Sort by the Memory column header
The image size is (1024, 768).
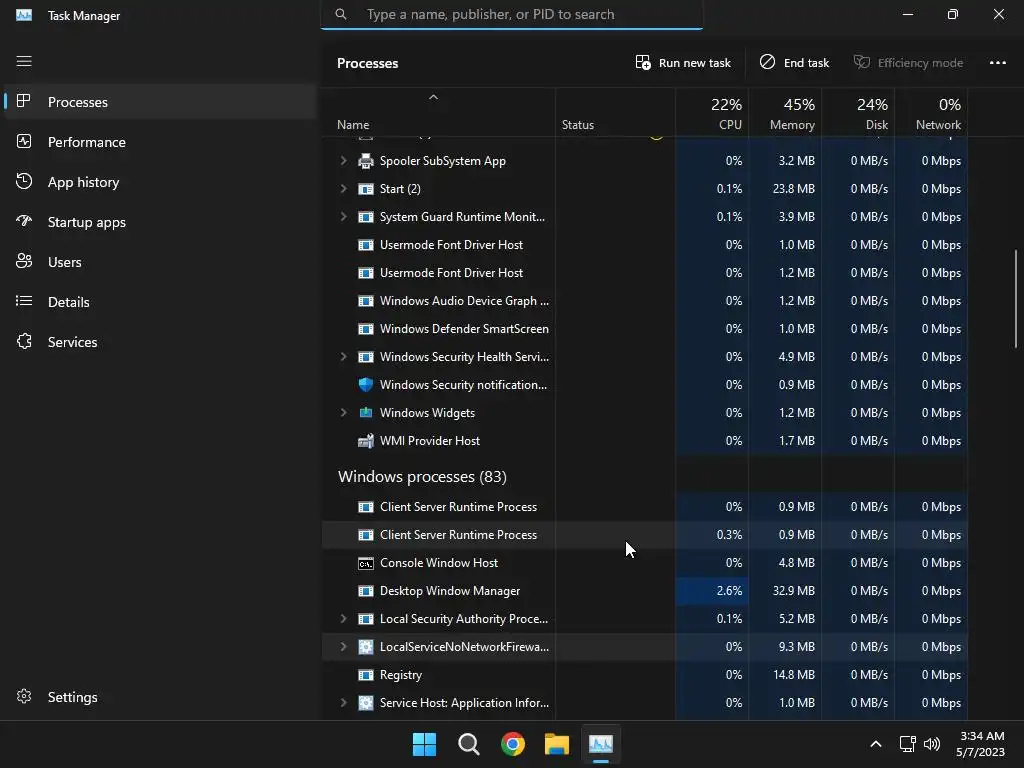click(785, 112)
